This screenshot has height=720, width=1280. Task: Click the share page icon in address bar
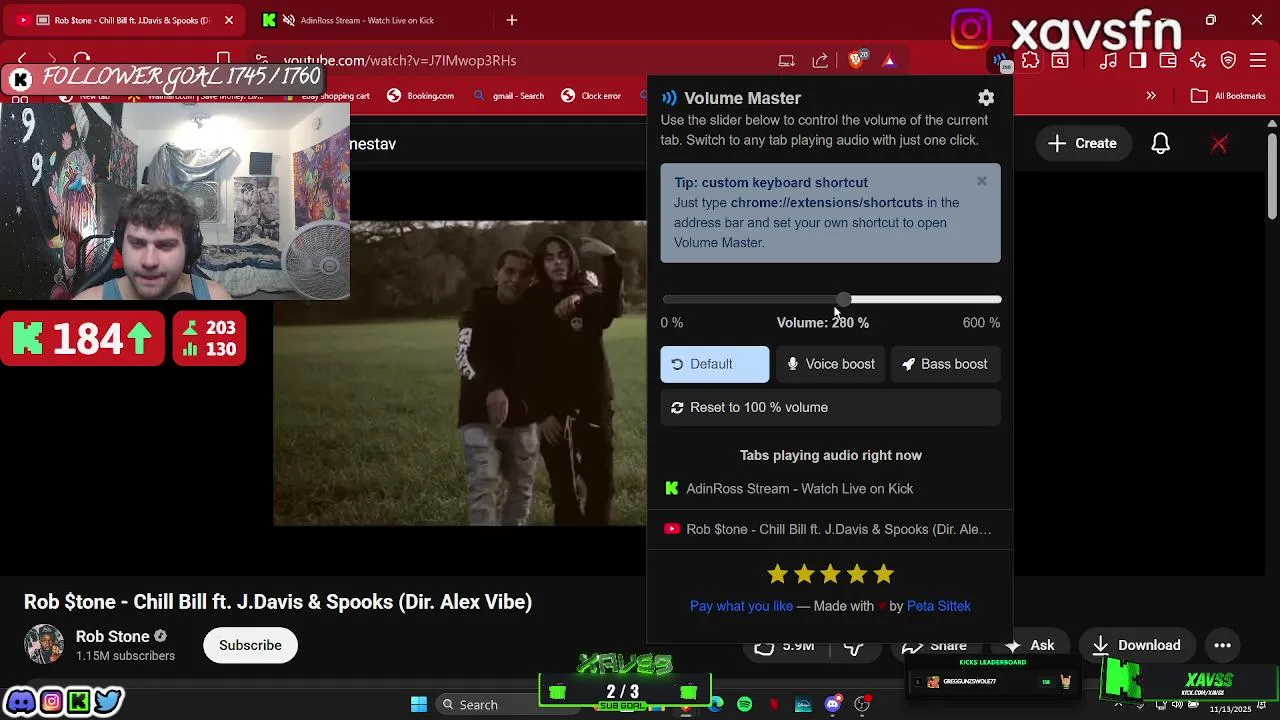pos(820,61)
